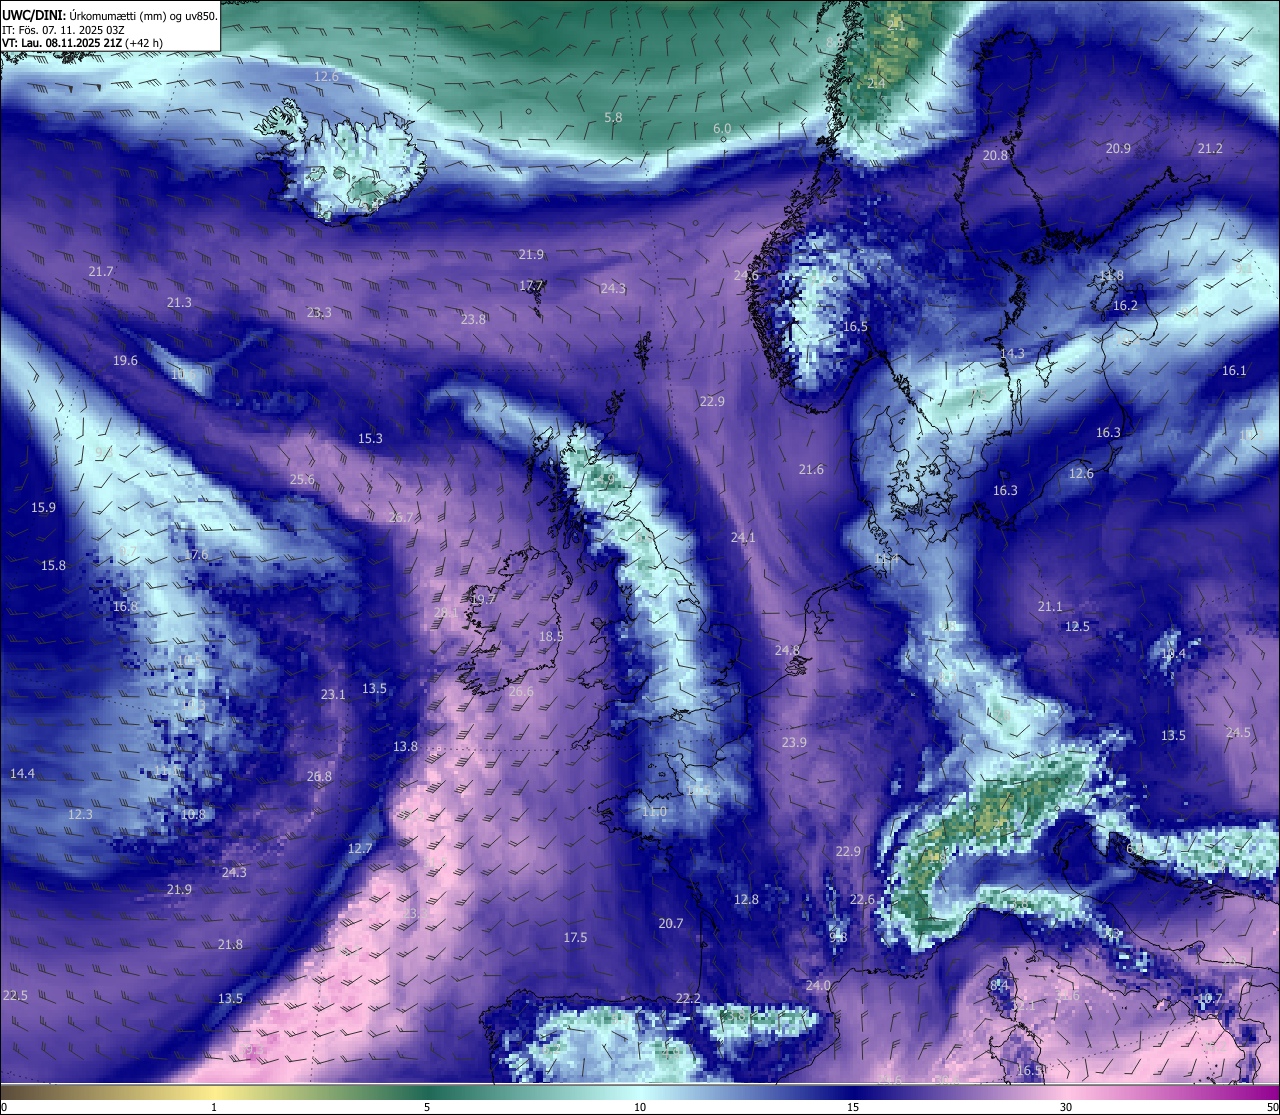1280x1115 pixels.
Task: Pick the 25.6 value label
Action: [x=302, y=479]
